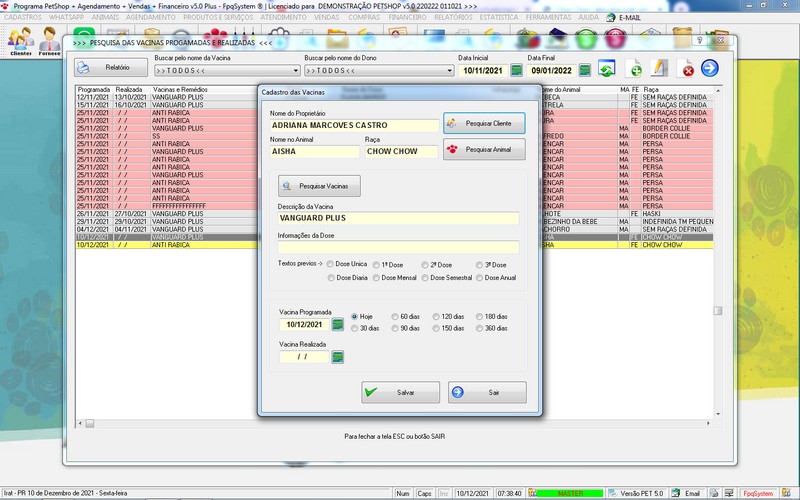Viewport: 800px width, 500px height.
Task: Click the horizontal scrollbar thumb of the list
Action: tap(90, 423)
